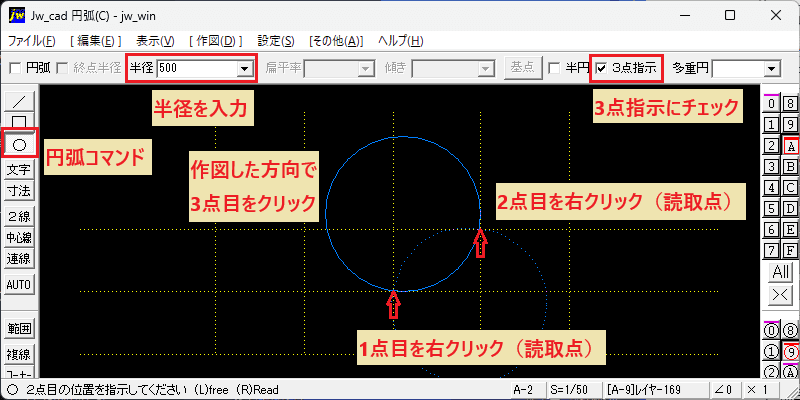Expand the 多重円 dropdown arrow
The image size is (800, 400).
click(x=771, y=68)
